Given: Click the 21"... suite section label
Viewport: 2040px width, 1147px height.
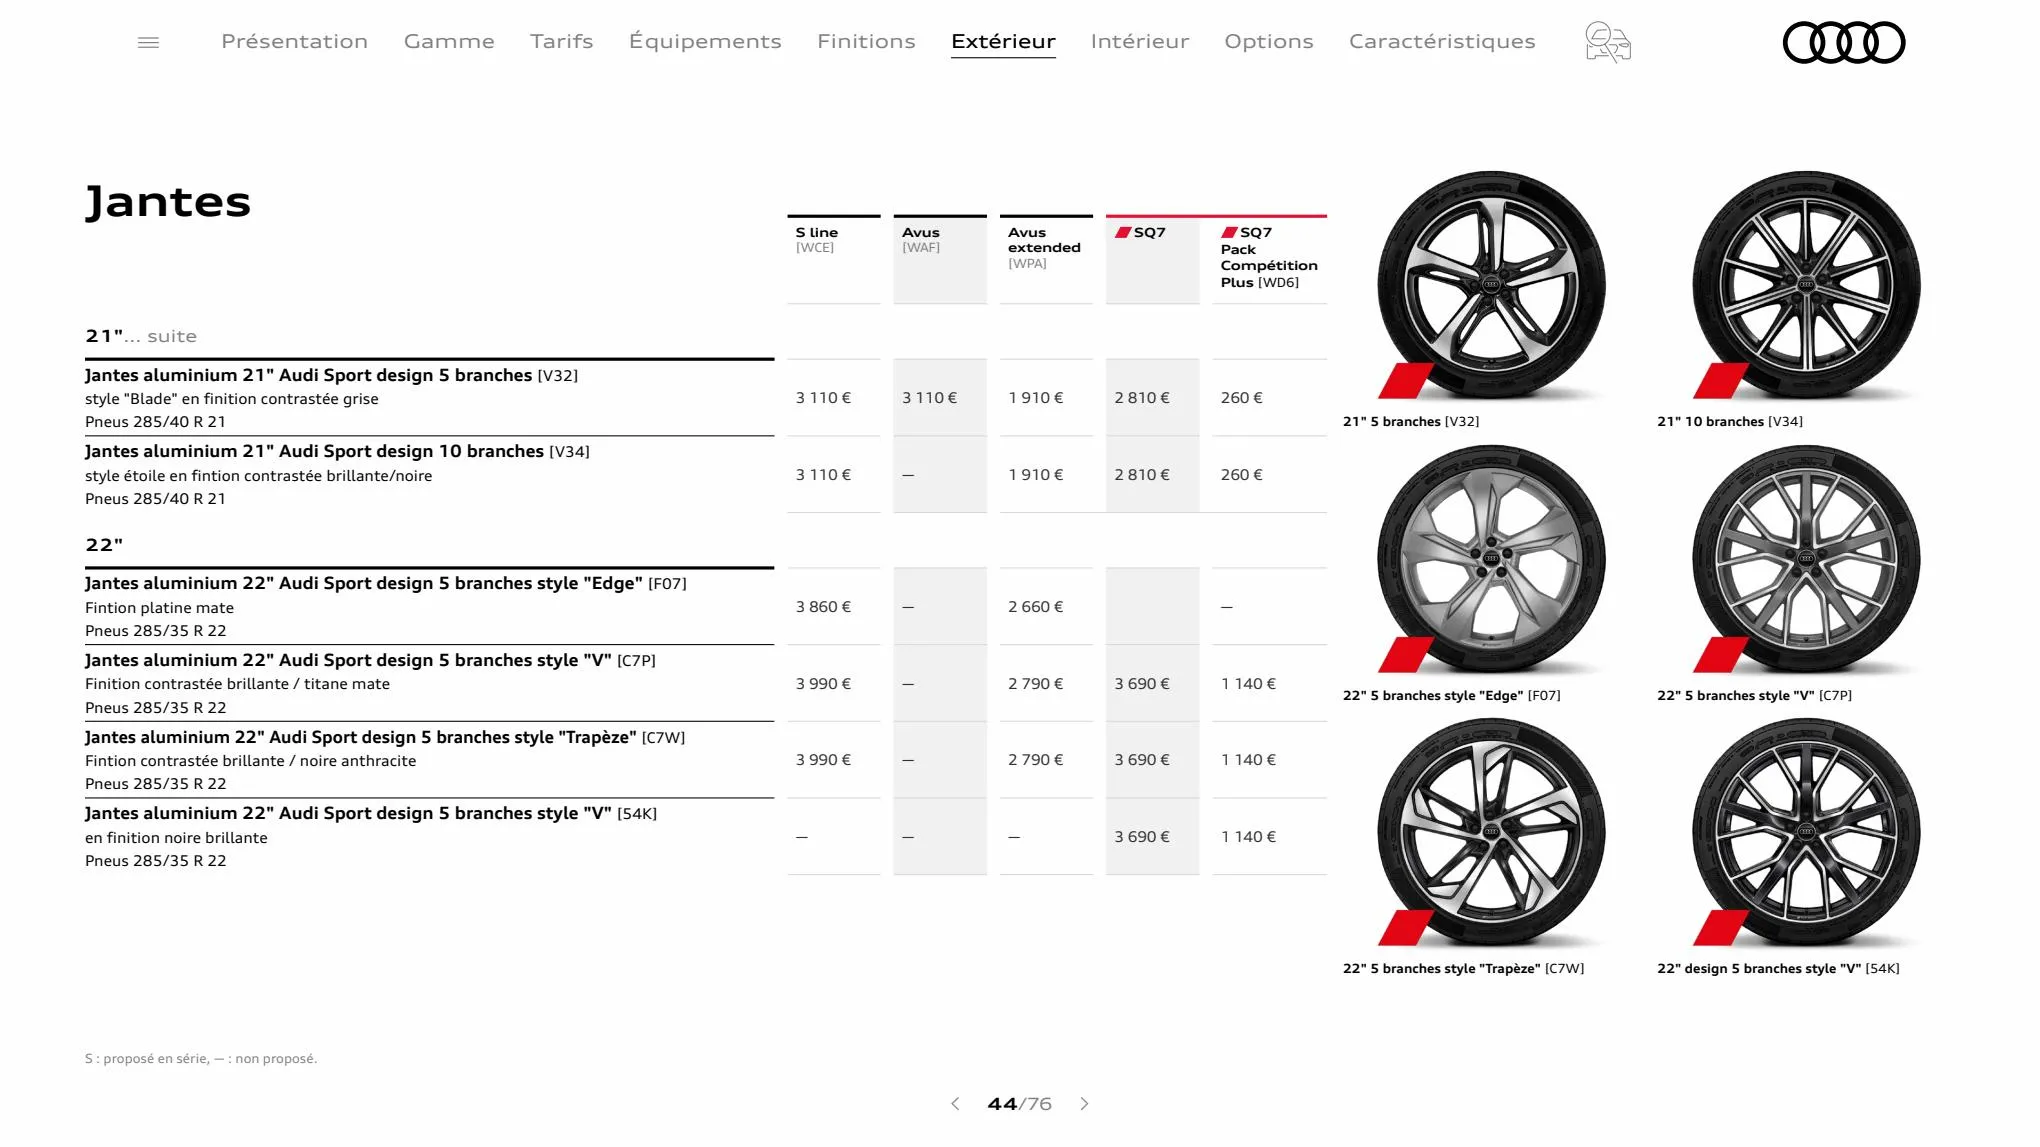Looking at the screenshot, I should [141, 336].
